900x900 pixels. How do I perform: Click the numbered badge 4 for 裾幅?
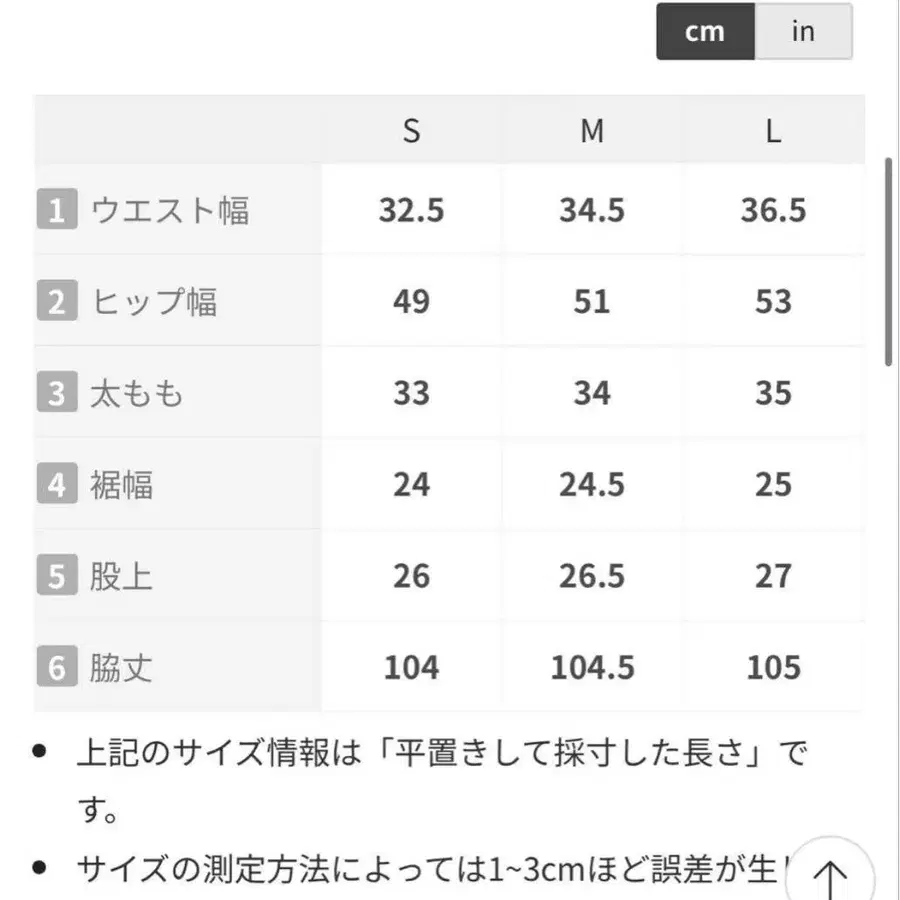pos(57,483)
